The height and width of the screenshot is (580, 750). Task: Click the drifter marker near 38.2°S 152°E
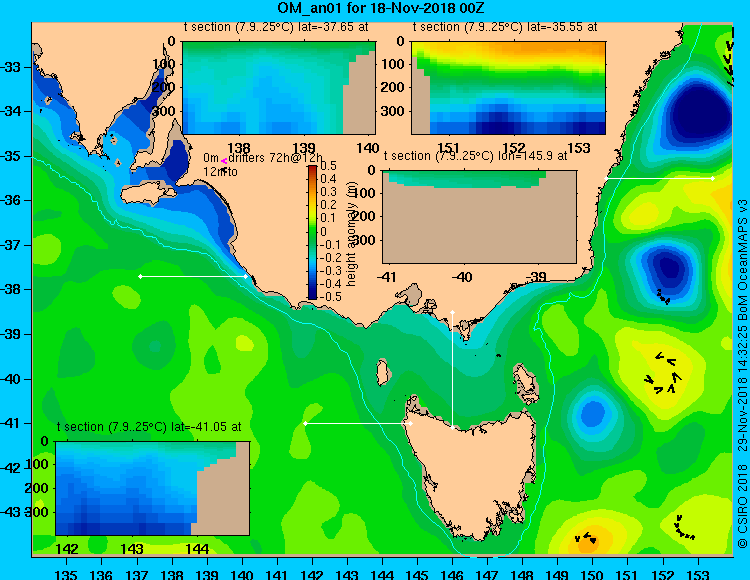pos(664,297)
